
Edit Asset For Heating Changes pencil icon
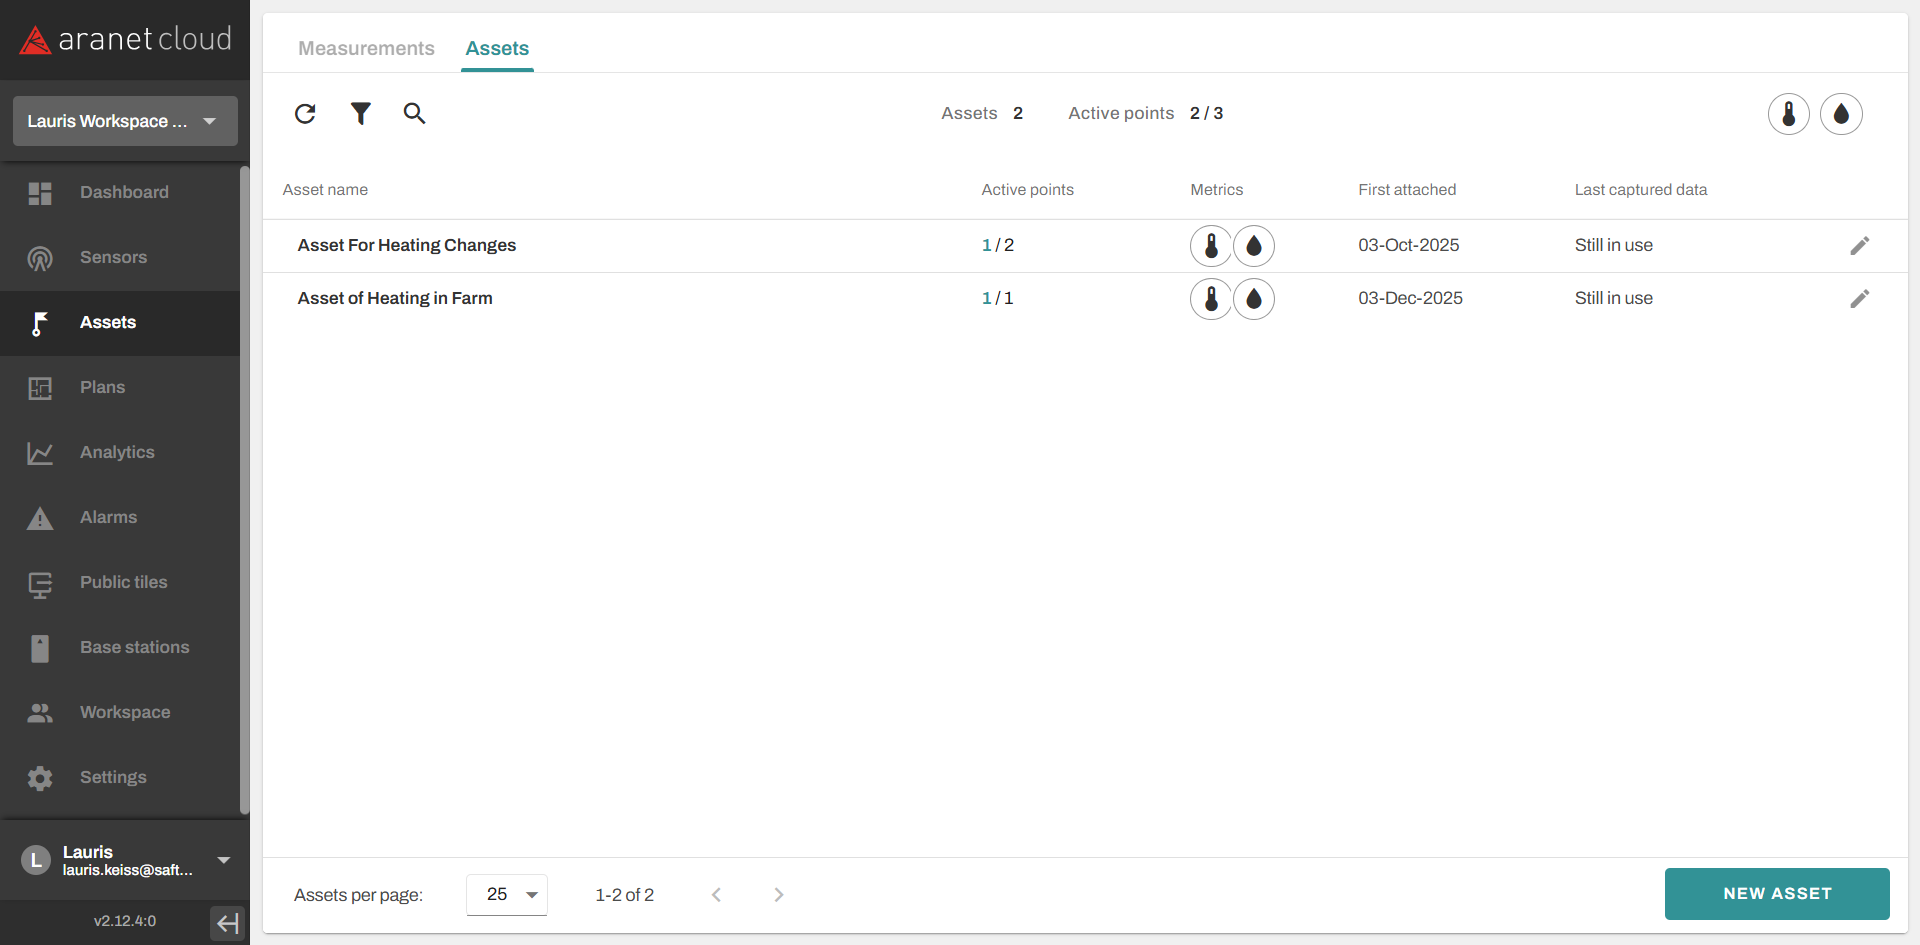[1859, 246]
